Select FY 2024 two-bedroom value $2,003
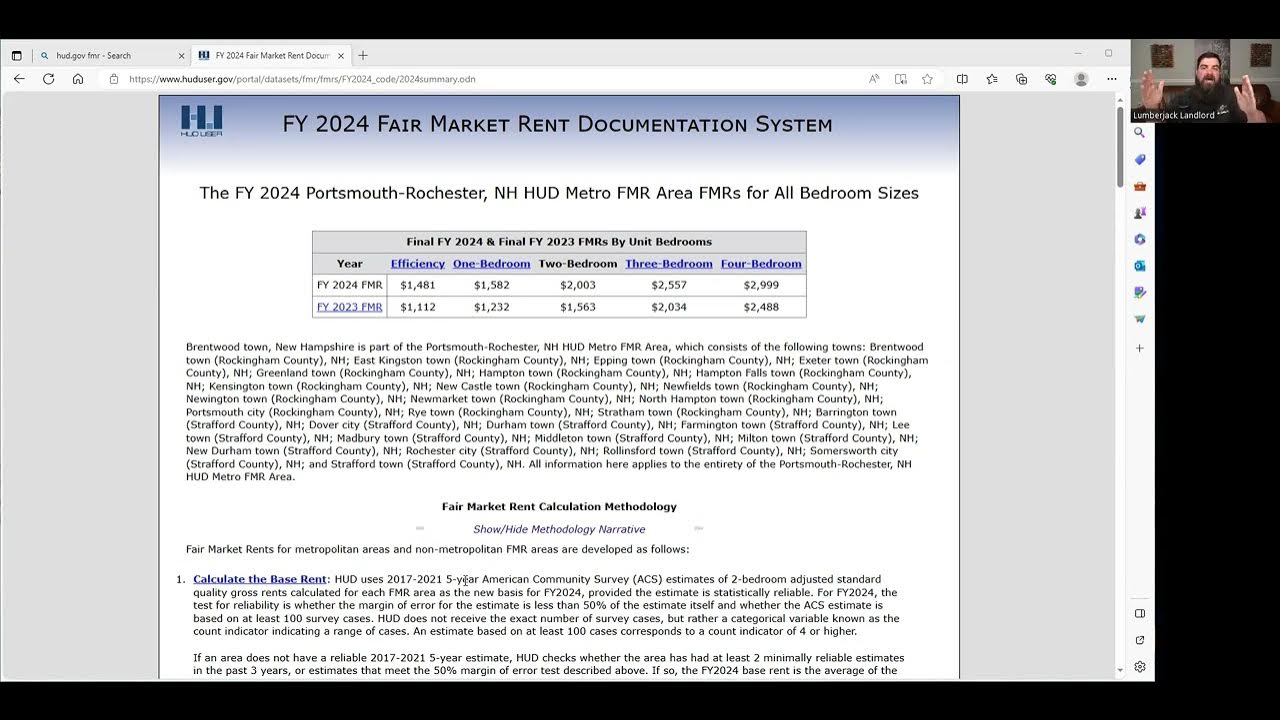 (x=578, y=285)
